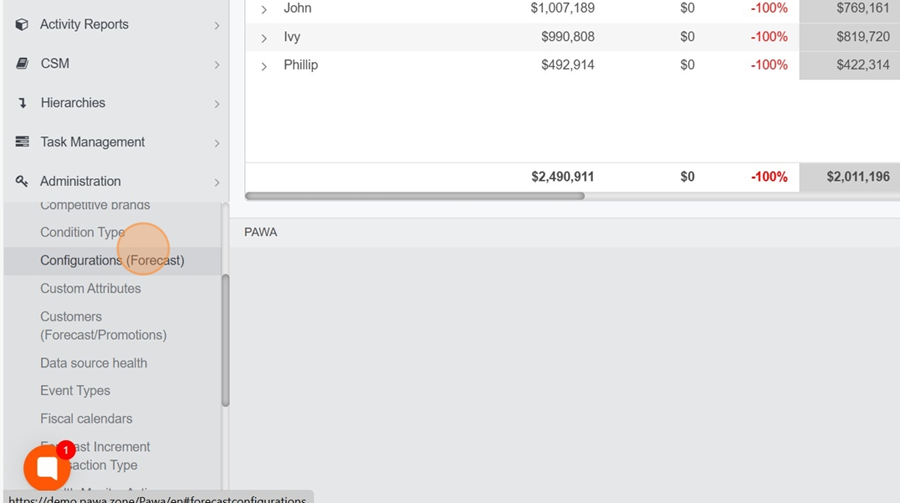Click the Administration key icon
Screen dimensions: 900x503
(22, 181)
